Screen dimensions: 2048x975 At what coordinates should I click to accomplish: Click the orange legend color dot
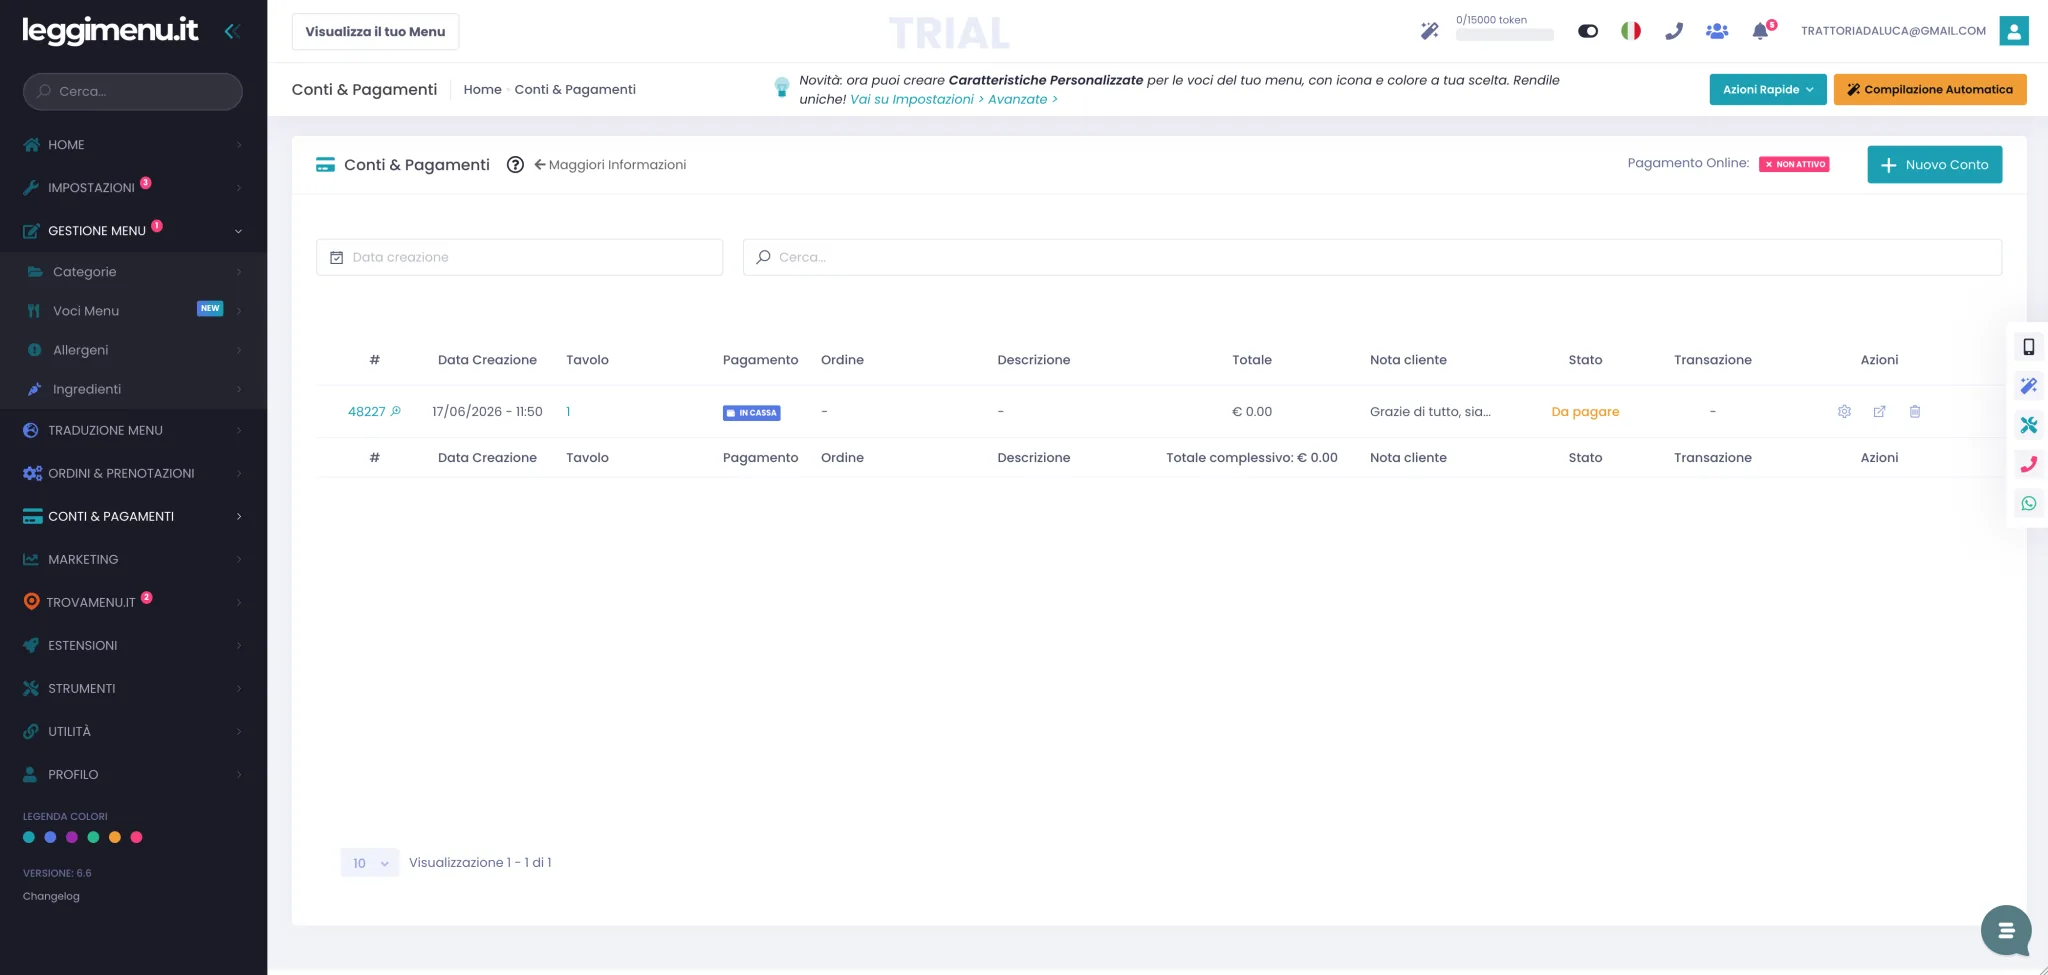point(115,837)
